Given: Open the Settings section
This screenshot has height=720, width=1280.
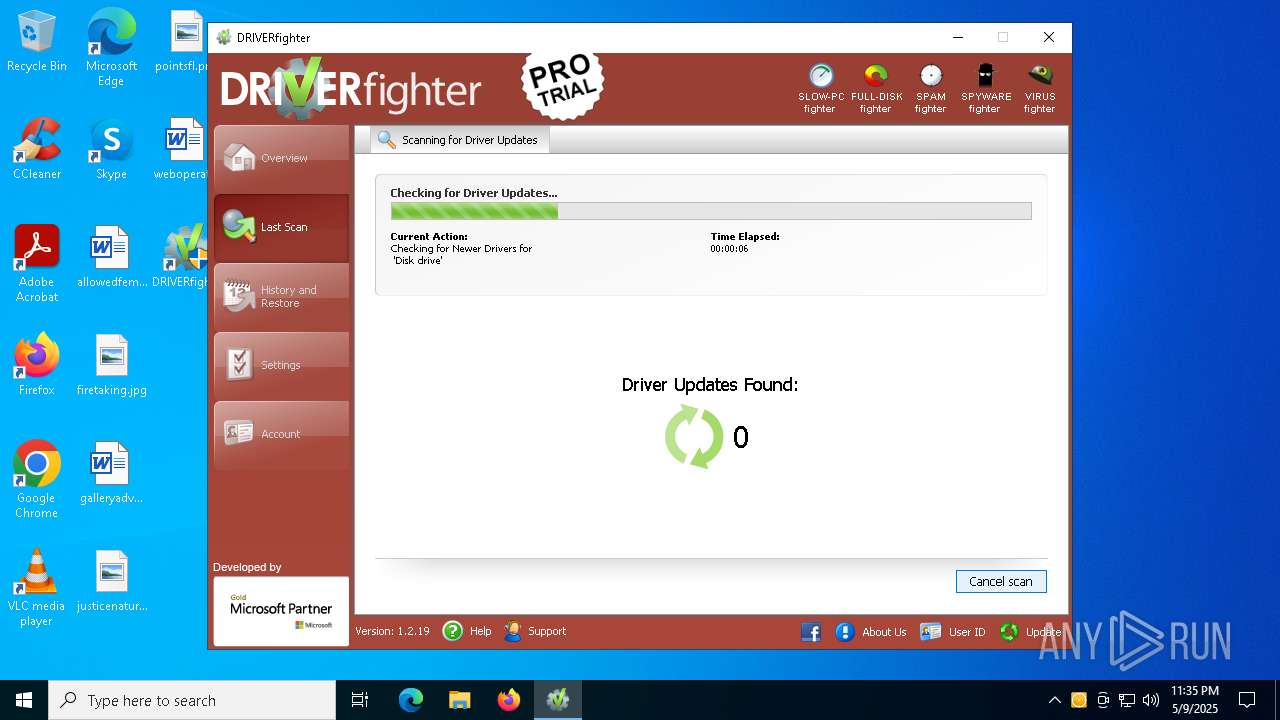Looking at the screenshot, I should pyautogui.click(x=281, y=365).
